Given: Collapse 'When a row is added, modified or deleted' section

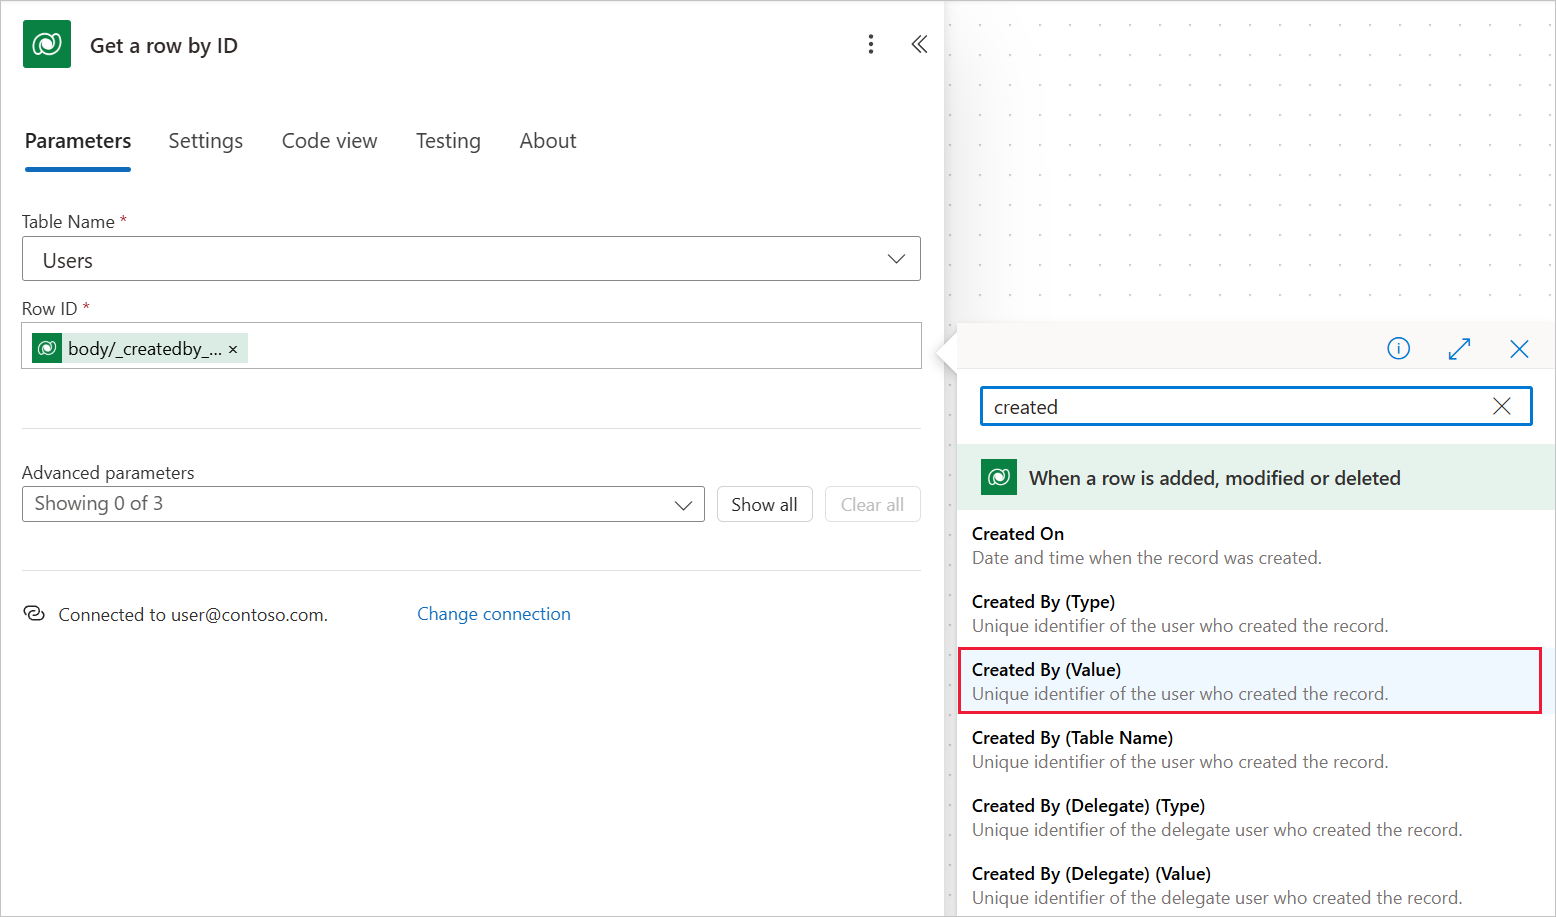Looking at the screenshot, I should pyautogui.click(x=1256, y=478).
